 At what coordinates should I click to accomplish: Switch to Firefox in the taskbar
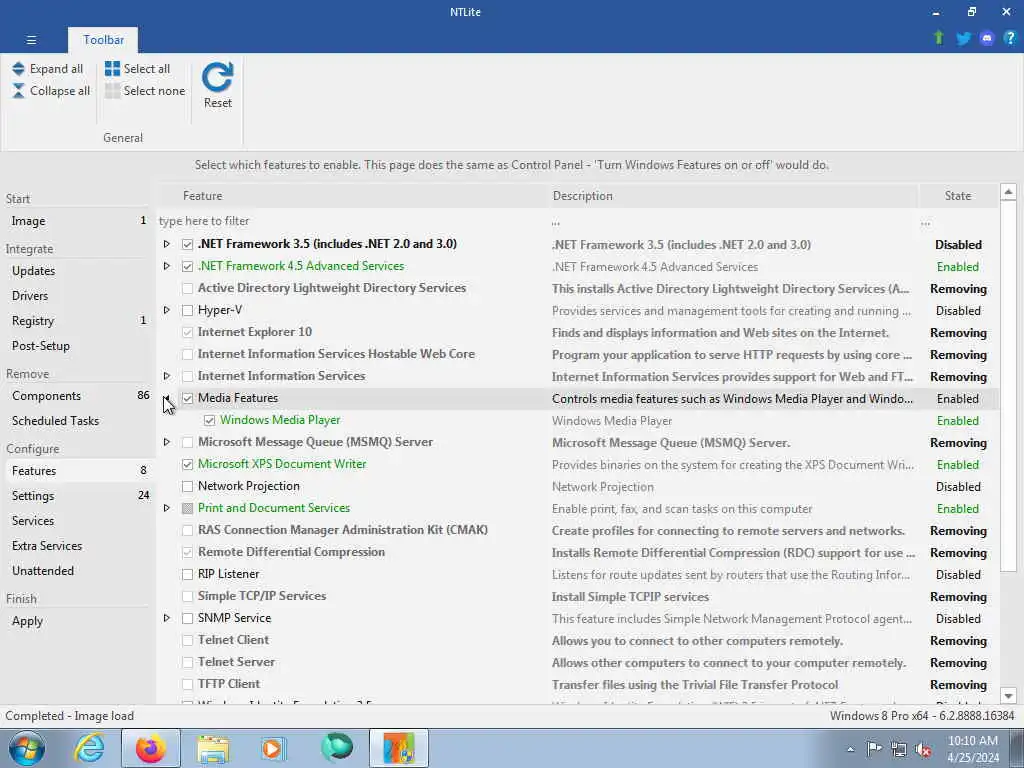151,748
